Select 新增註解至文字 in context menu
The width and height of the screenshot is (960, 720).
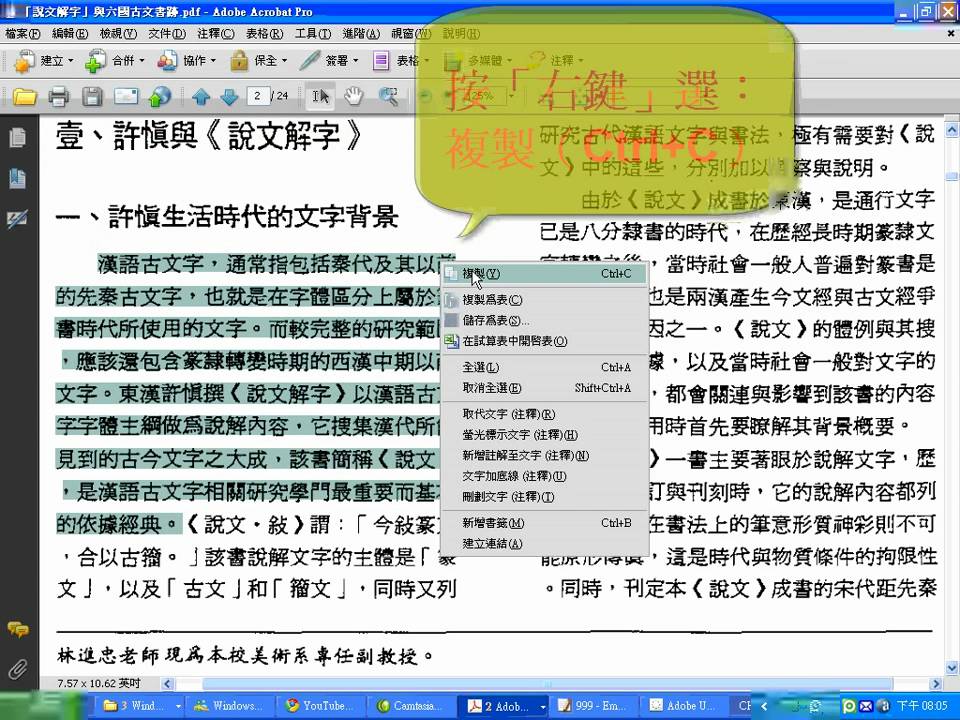544,456
